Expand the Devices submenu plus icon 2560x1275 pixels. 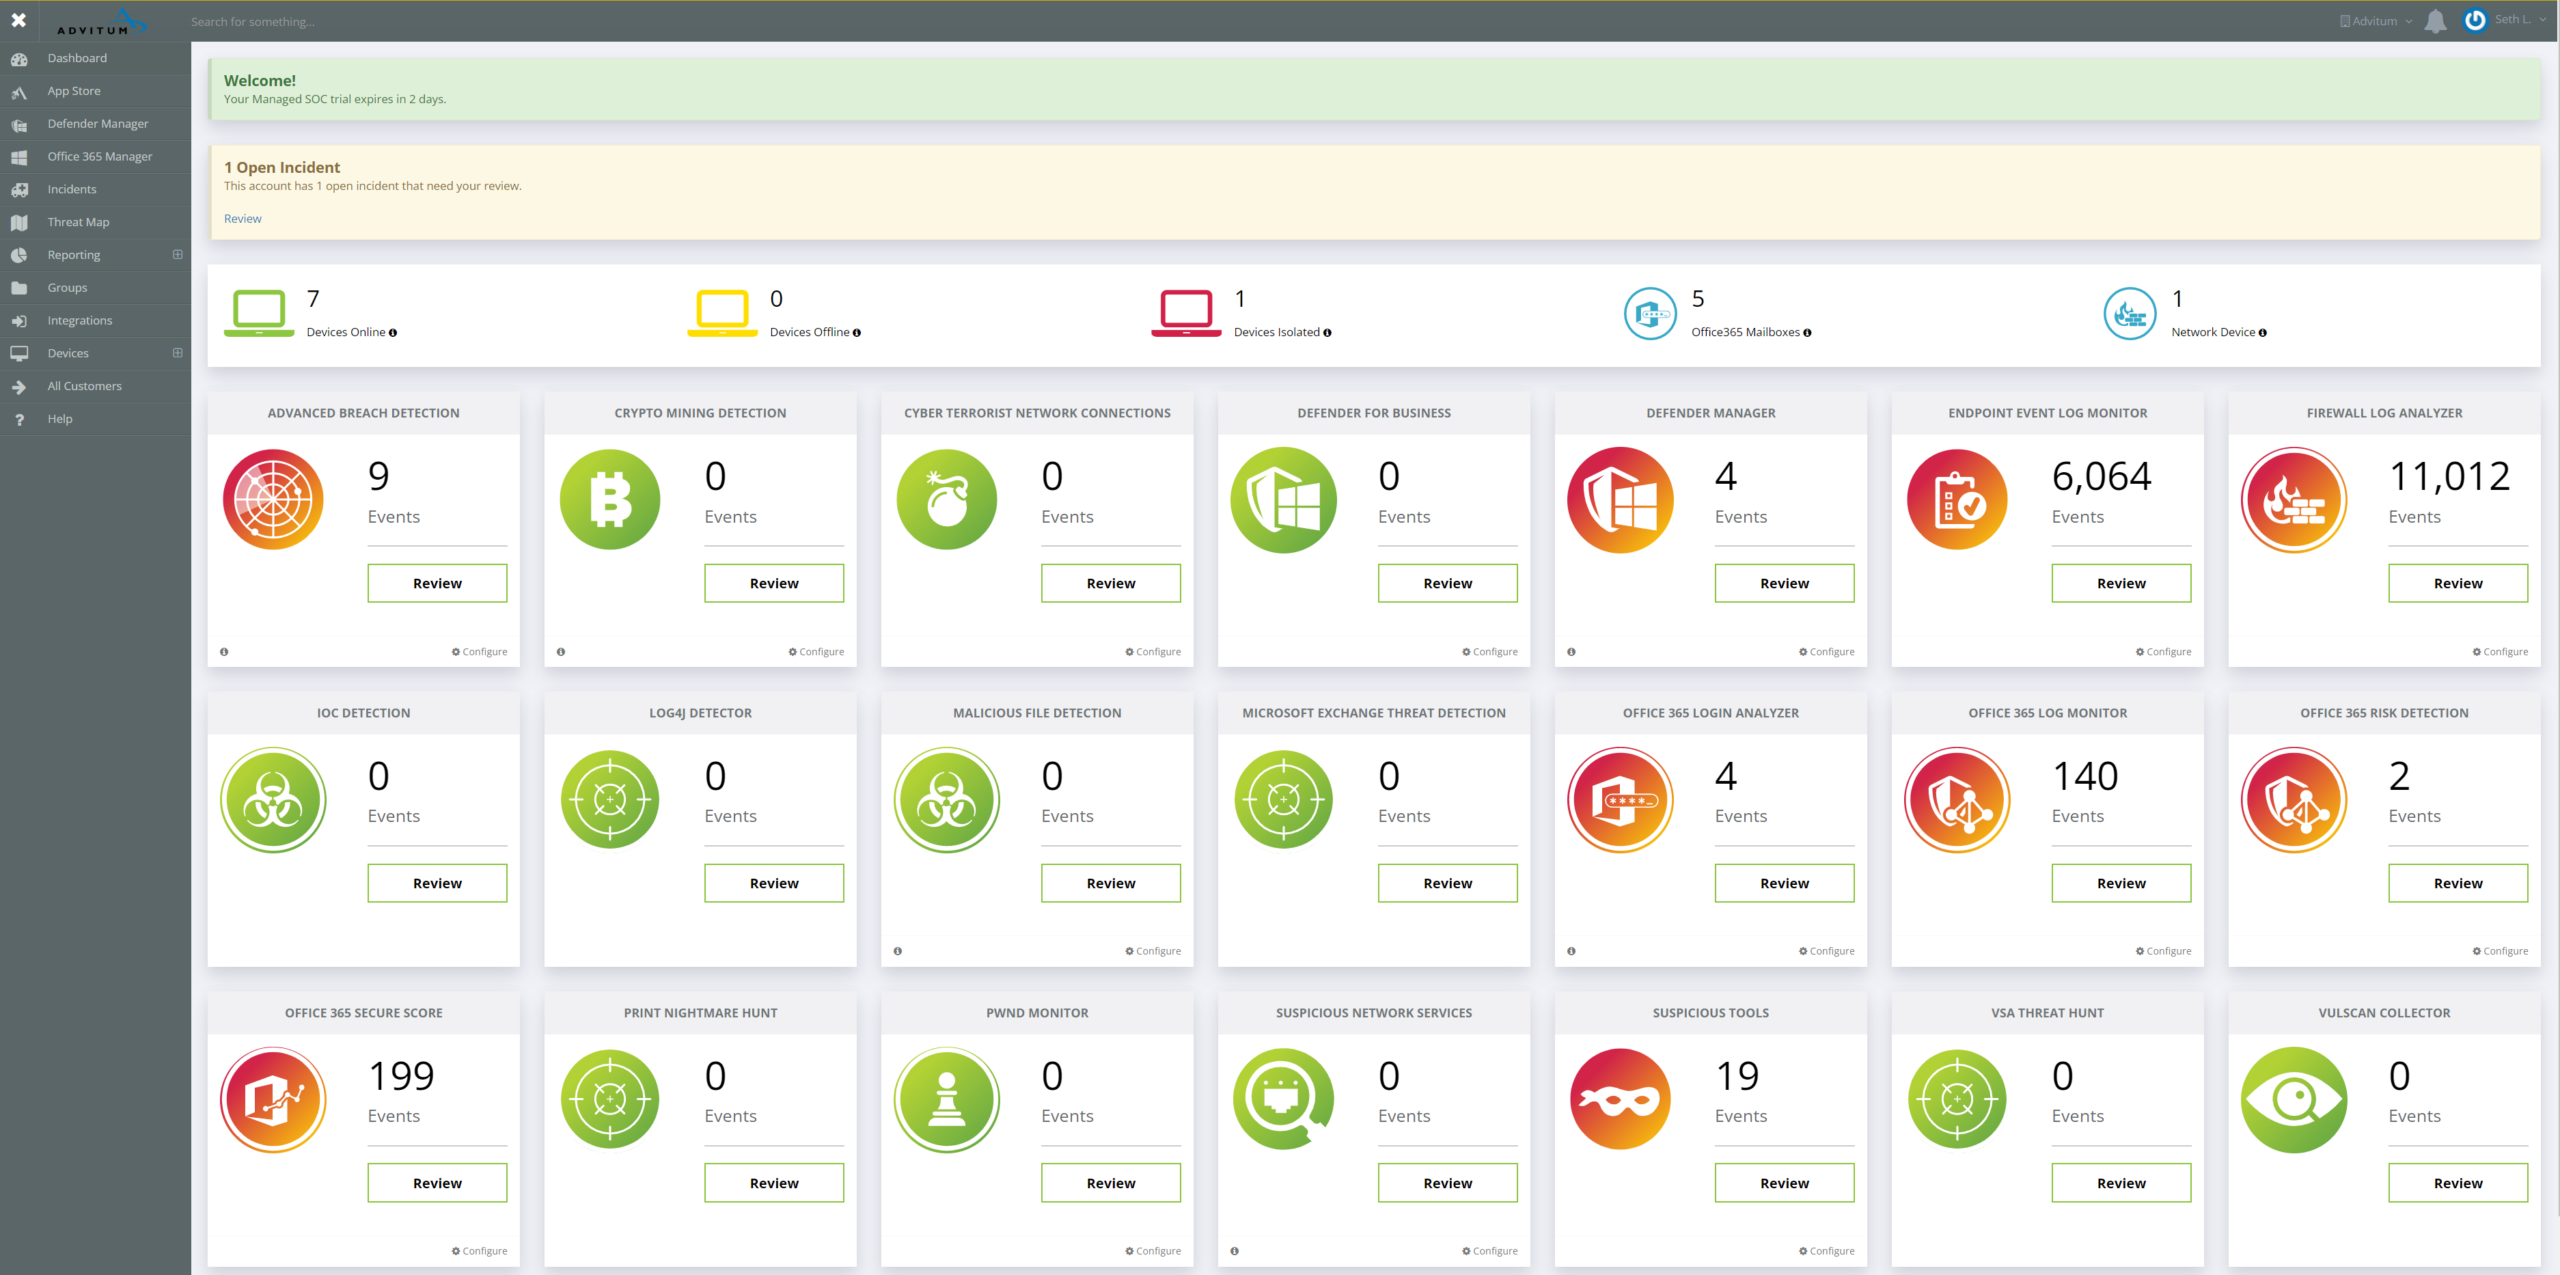point(178,353)
